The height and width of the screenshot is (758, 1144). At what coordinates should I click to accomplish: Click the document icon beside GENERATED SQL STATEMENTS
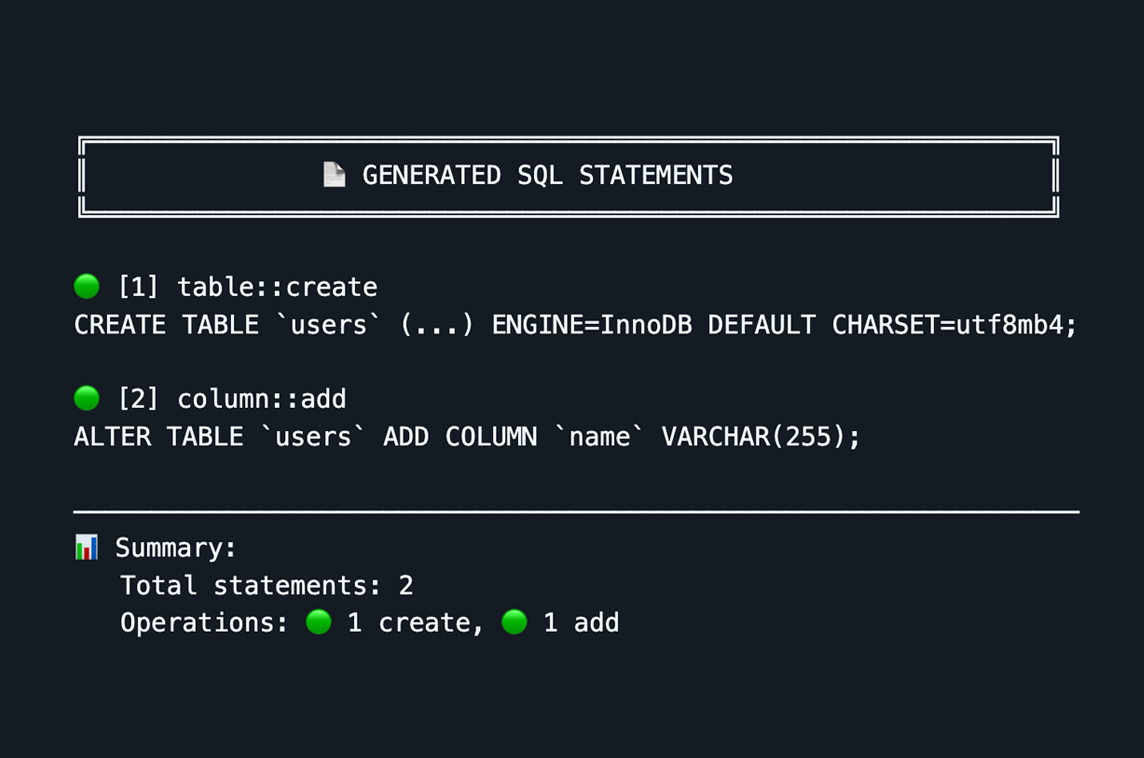[334, 175]
